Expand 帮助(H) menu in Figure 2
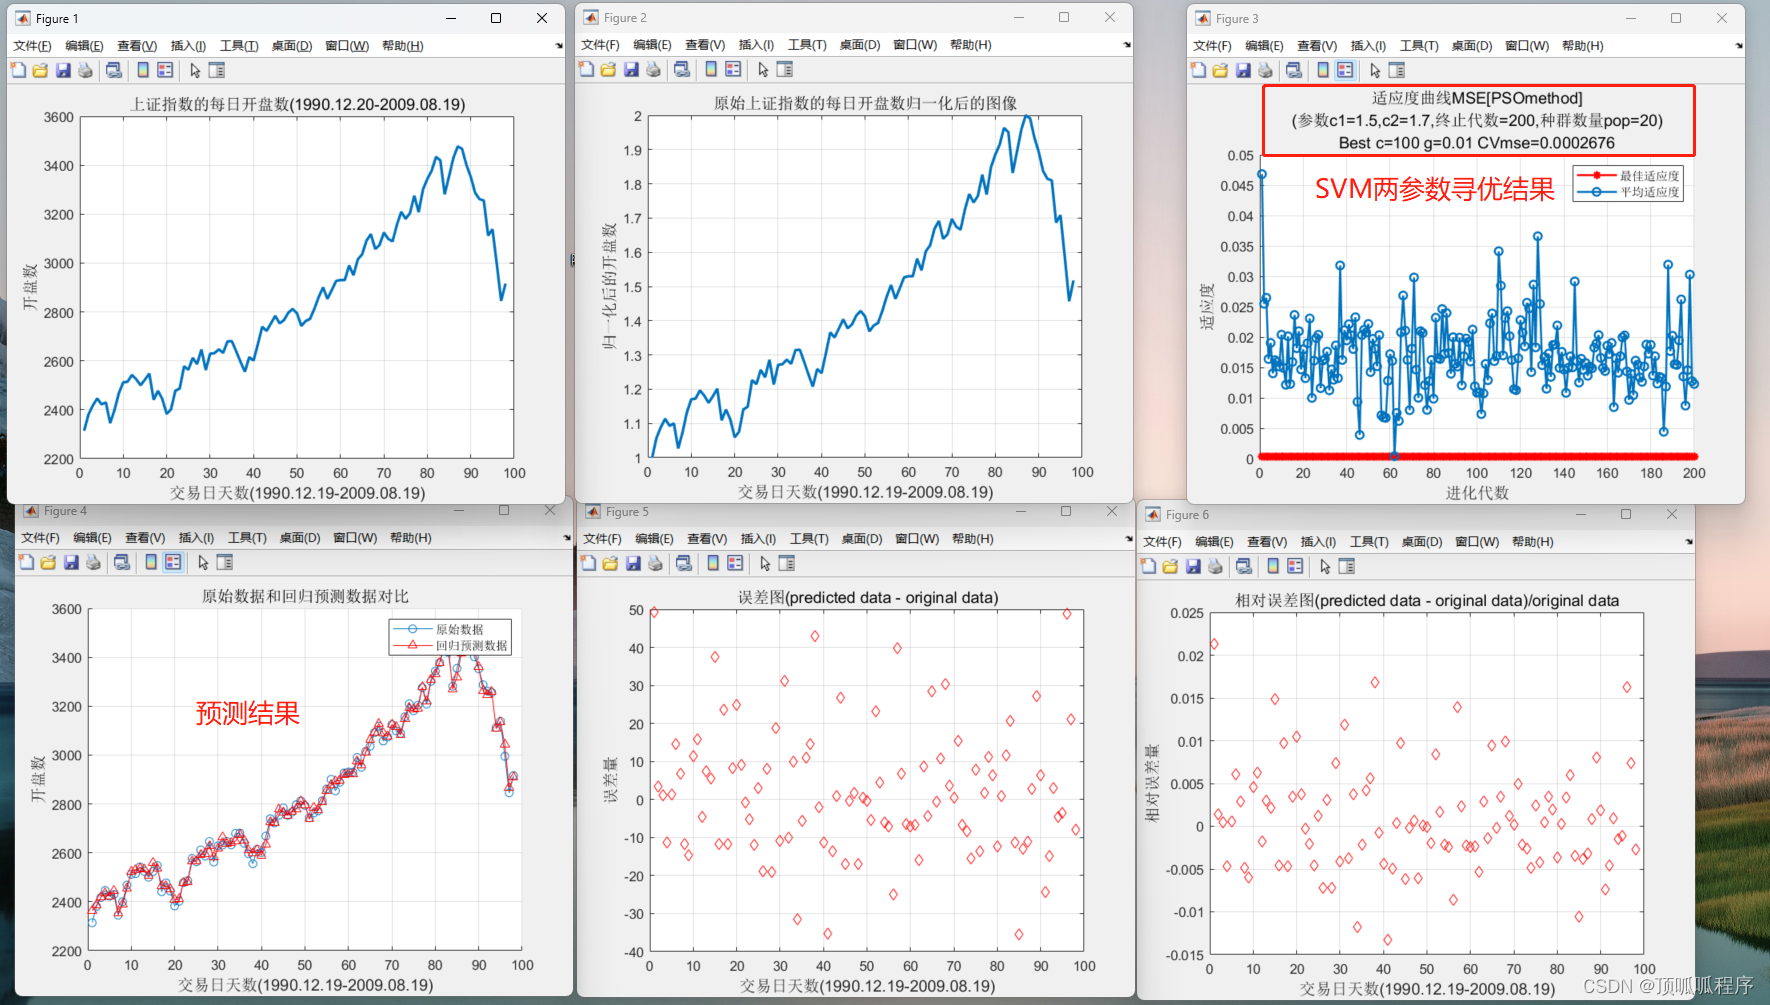This screenshot has width=1770, height=1005. click(971, 45)
